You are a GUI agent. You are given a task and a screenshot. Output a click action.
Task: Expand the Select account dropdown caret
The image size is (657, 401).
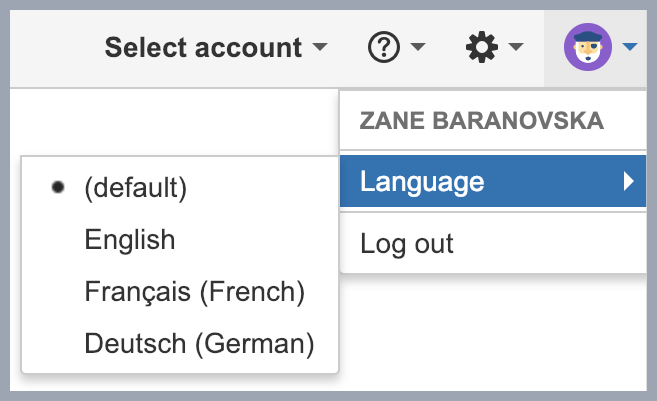tap(320, 47)
